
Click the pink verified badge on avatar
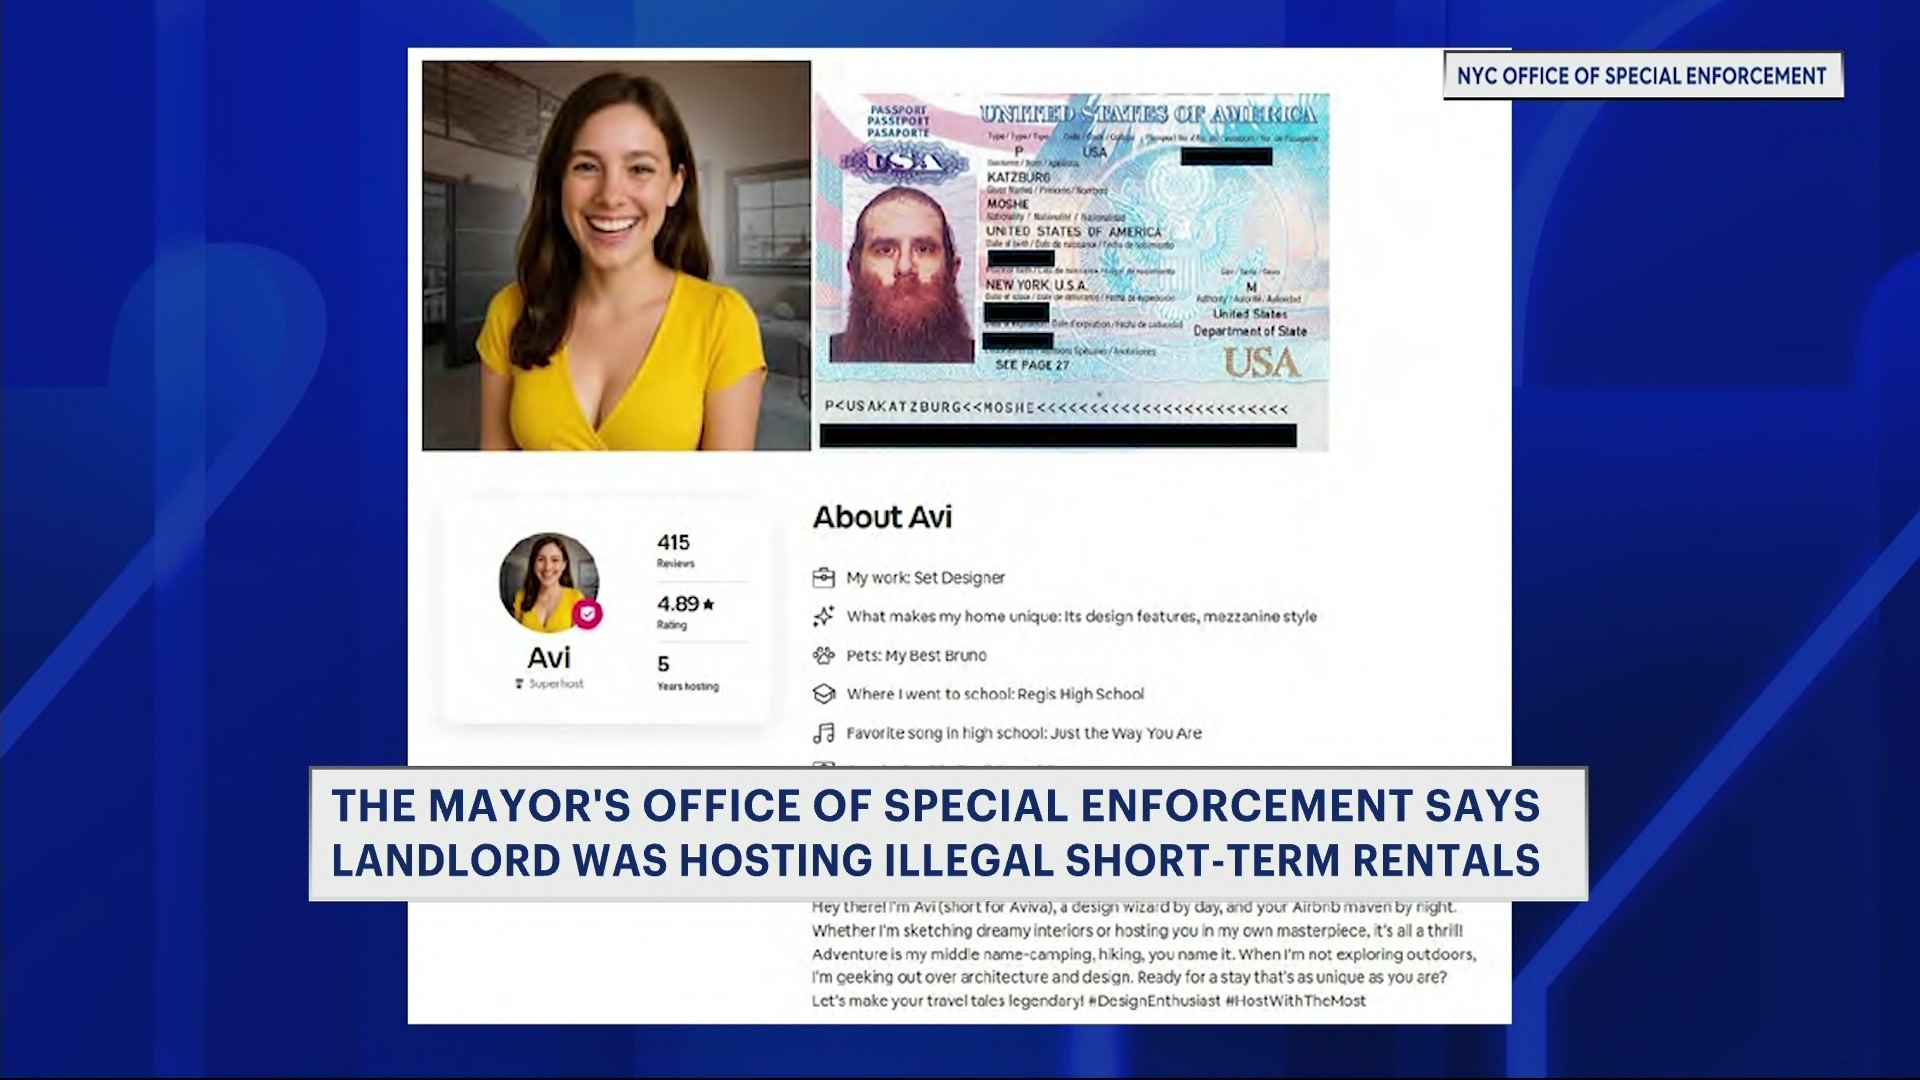[588, 613]
